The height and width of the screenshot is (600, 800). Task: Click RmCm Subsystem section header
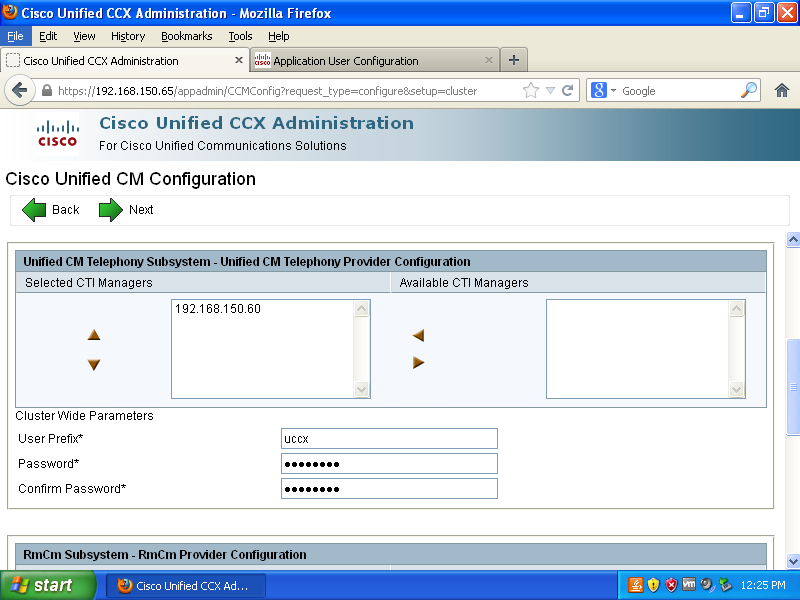pyautogui.click(x=391, y=555)
